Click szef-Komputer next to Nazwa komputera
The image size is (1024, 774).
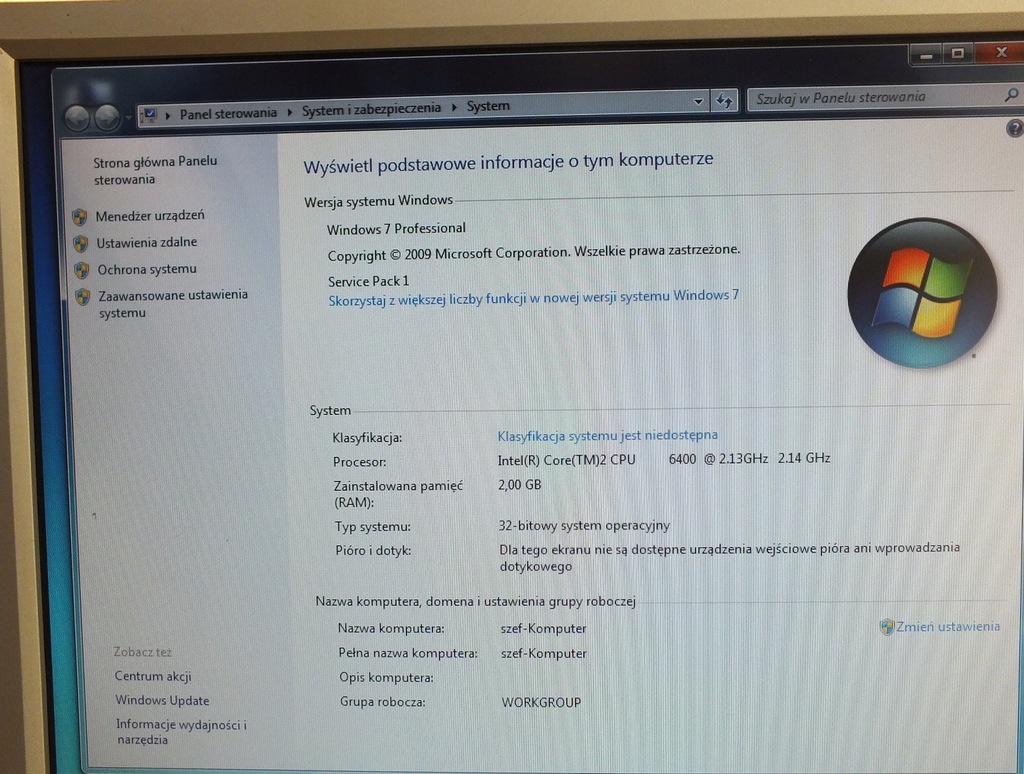pos(543,628)
